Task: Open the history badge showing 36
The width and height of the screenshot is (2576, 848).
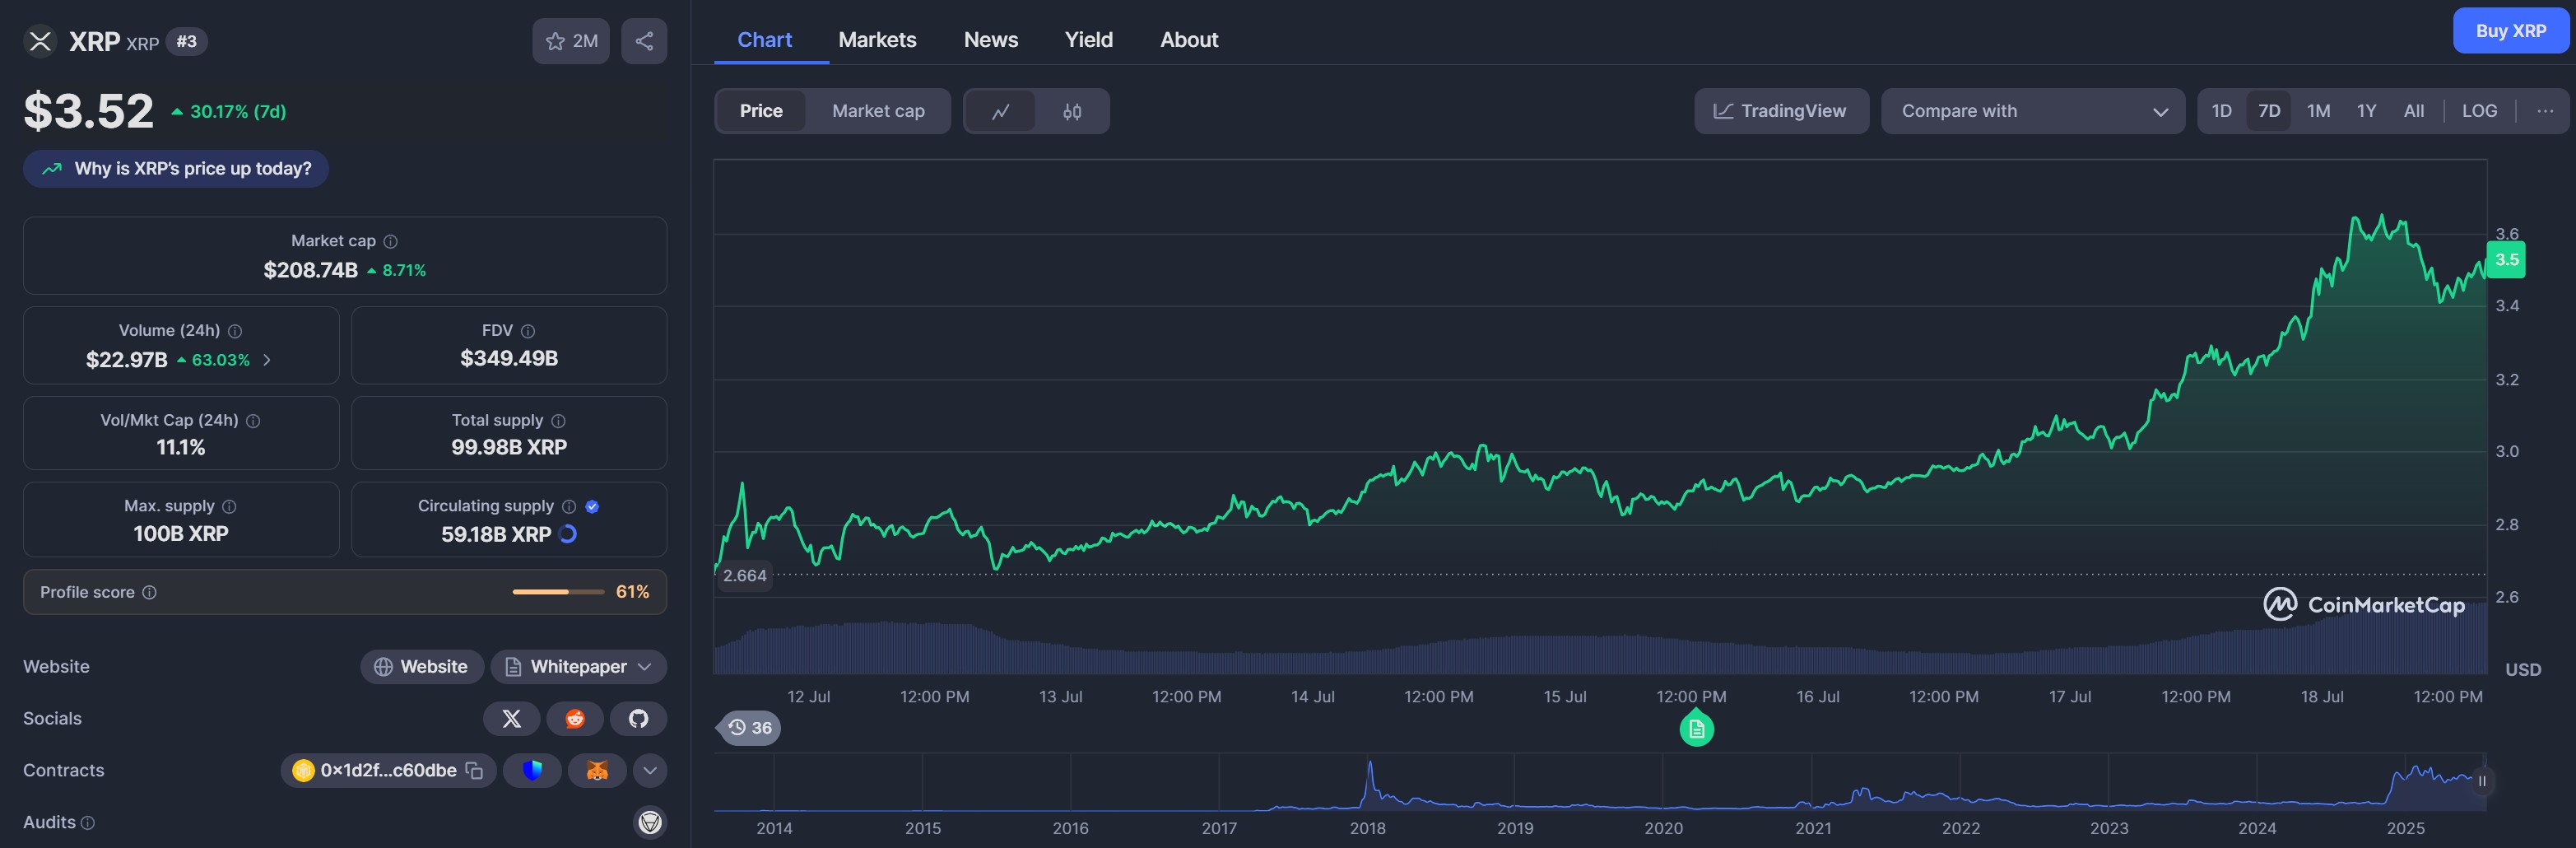Action: pyautogui.click(x=749, y=728)
